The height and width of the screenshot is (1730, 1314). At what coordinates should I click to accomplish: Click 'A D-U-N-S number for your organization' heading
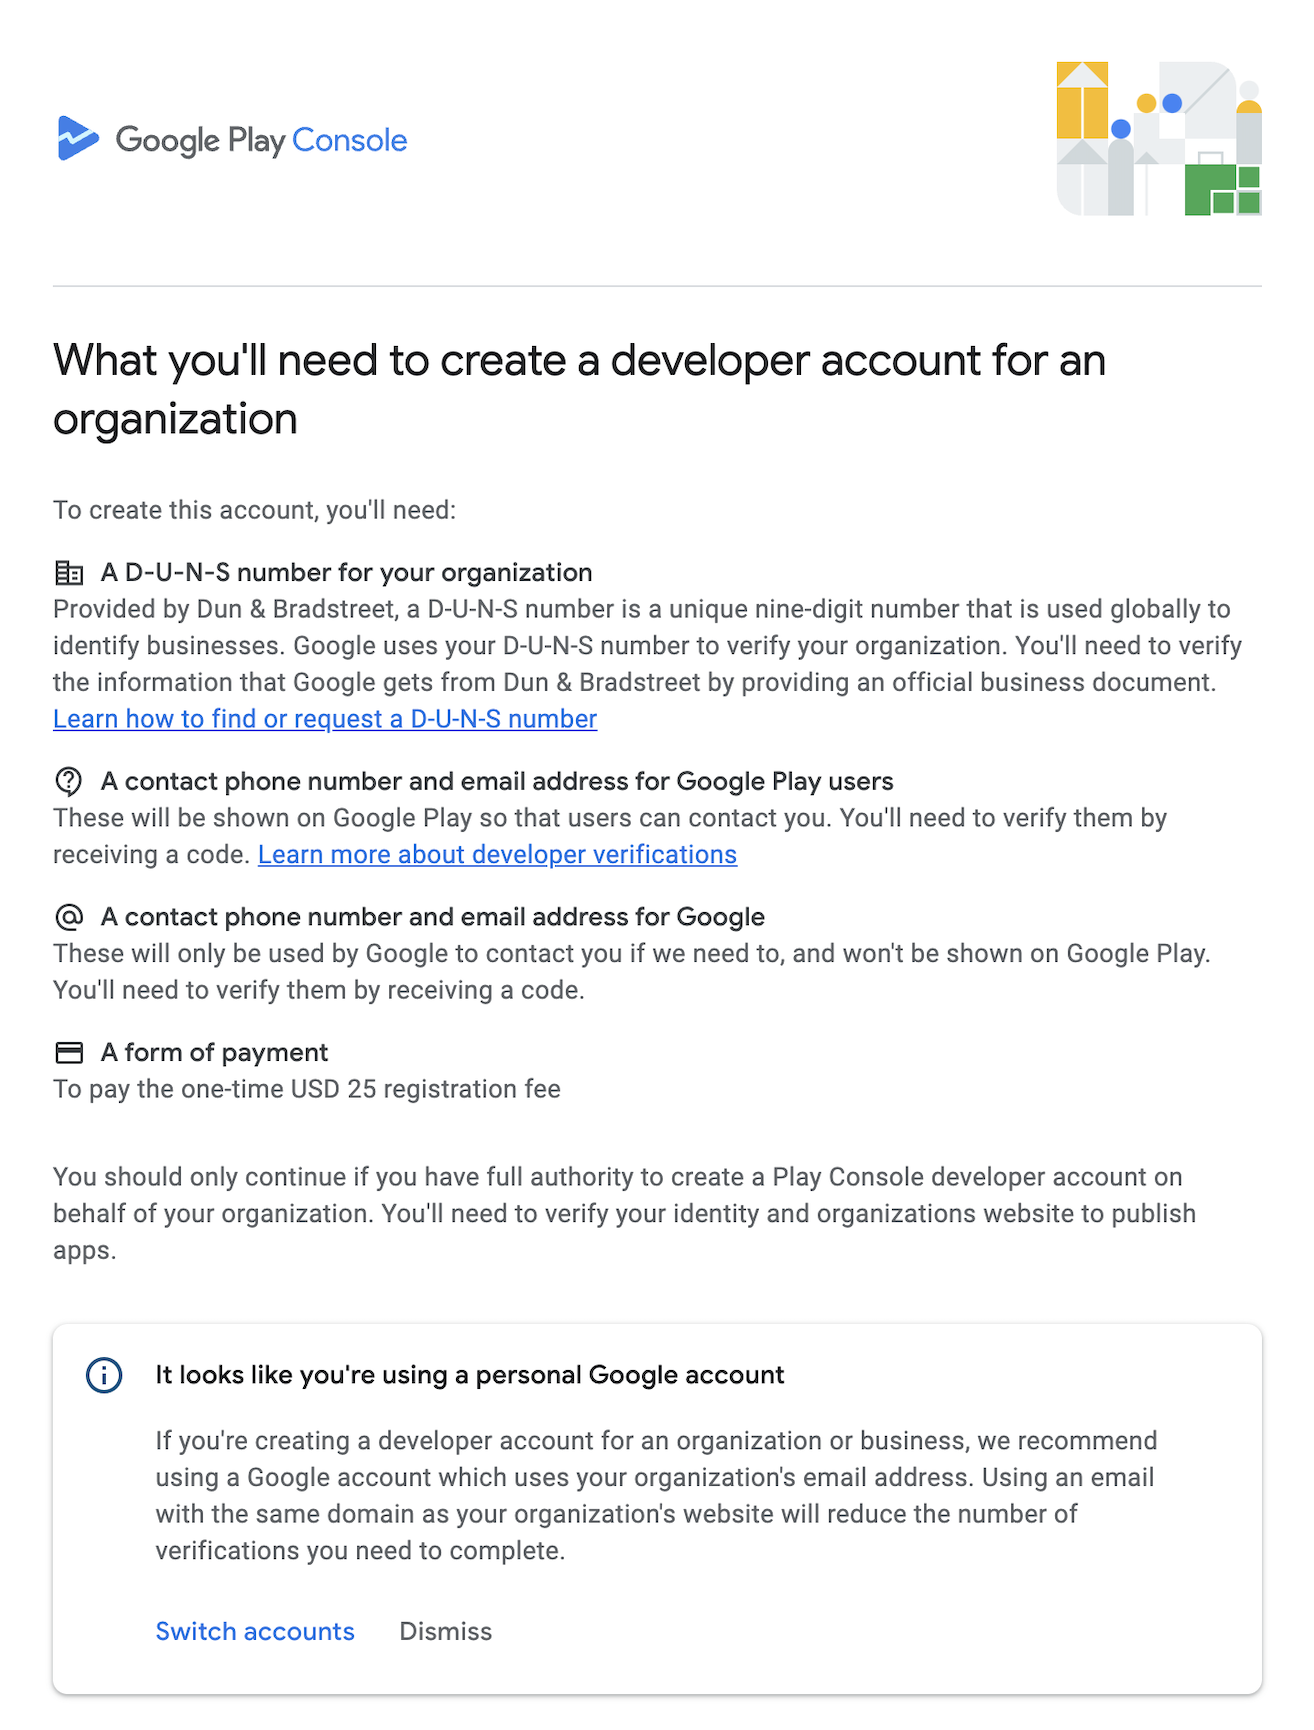pos(347,572)
